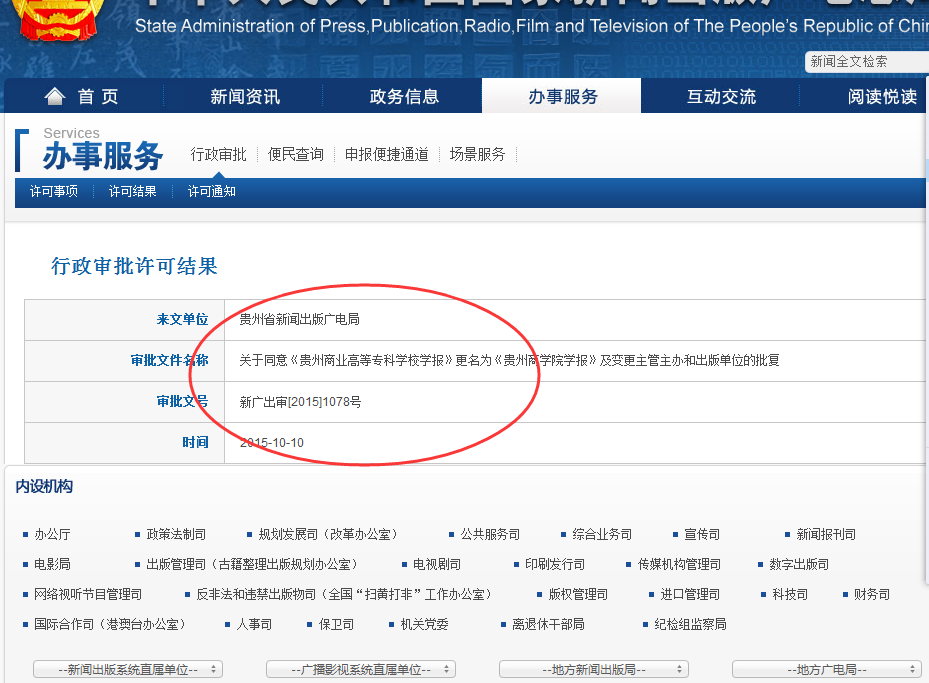
Task: Open the 新闻资讯 menu
Action: (x=245, y=97)
